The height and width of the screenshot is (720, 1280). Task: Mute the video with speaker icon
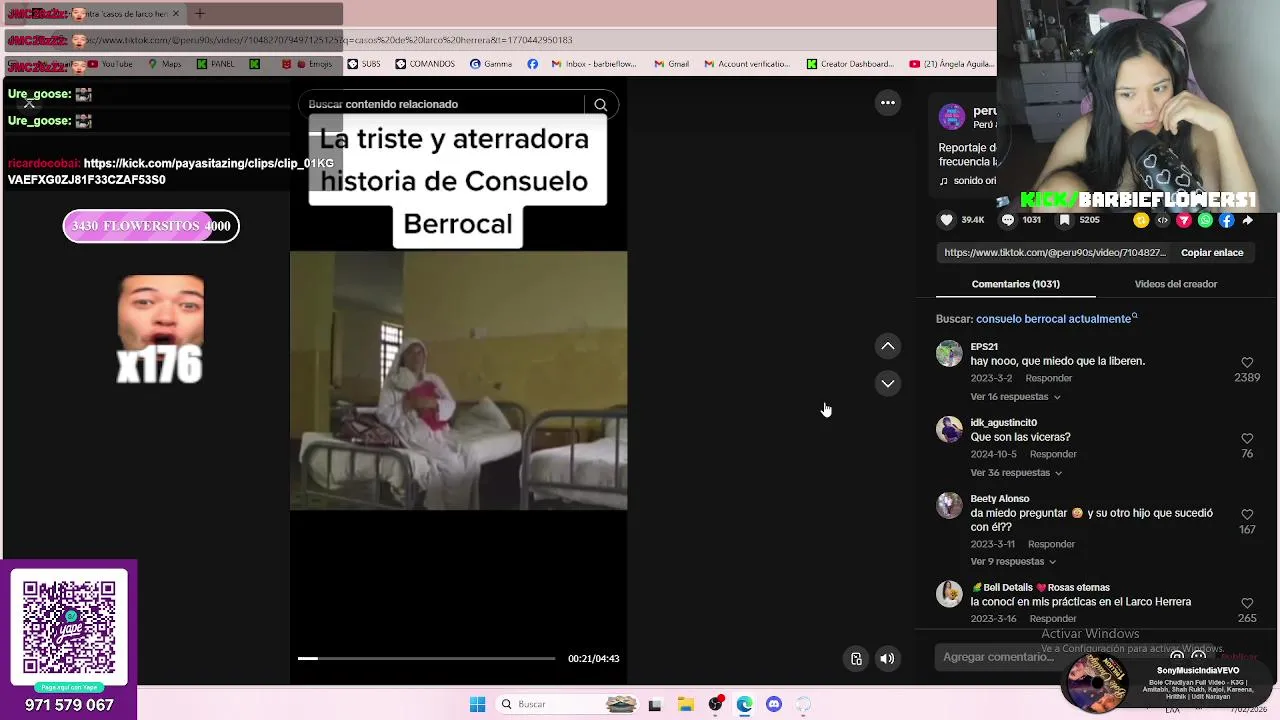(887, 658)
